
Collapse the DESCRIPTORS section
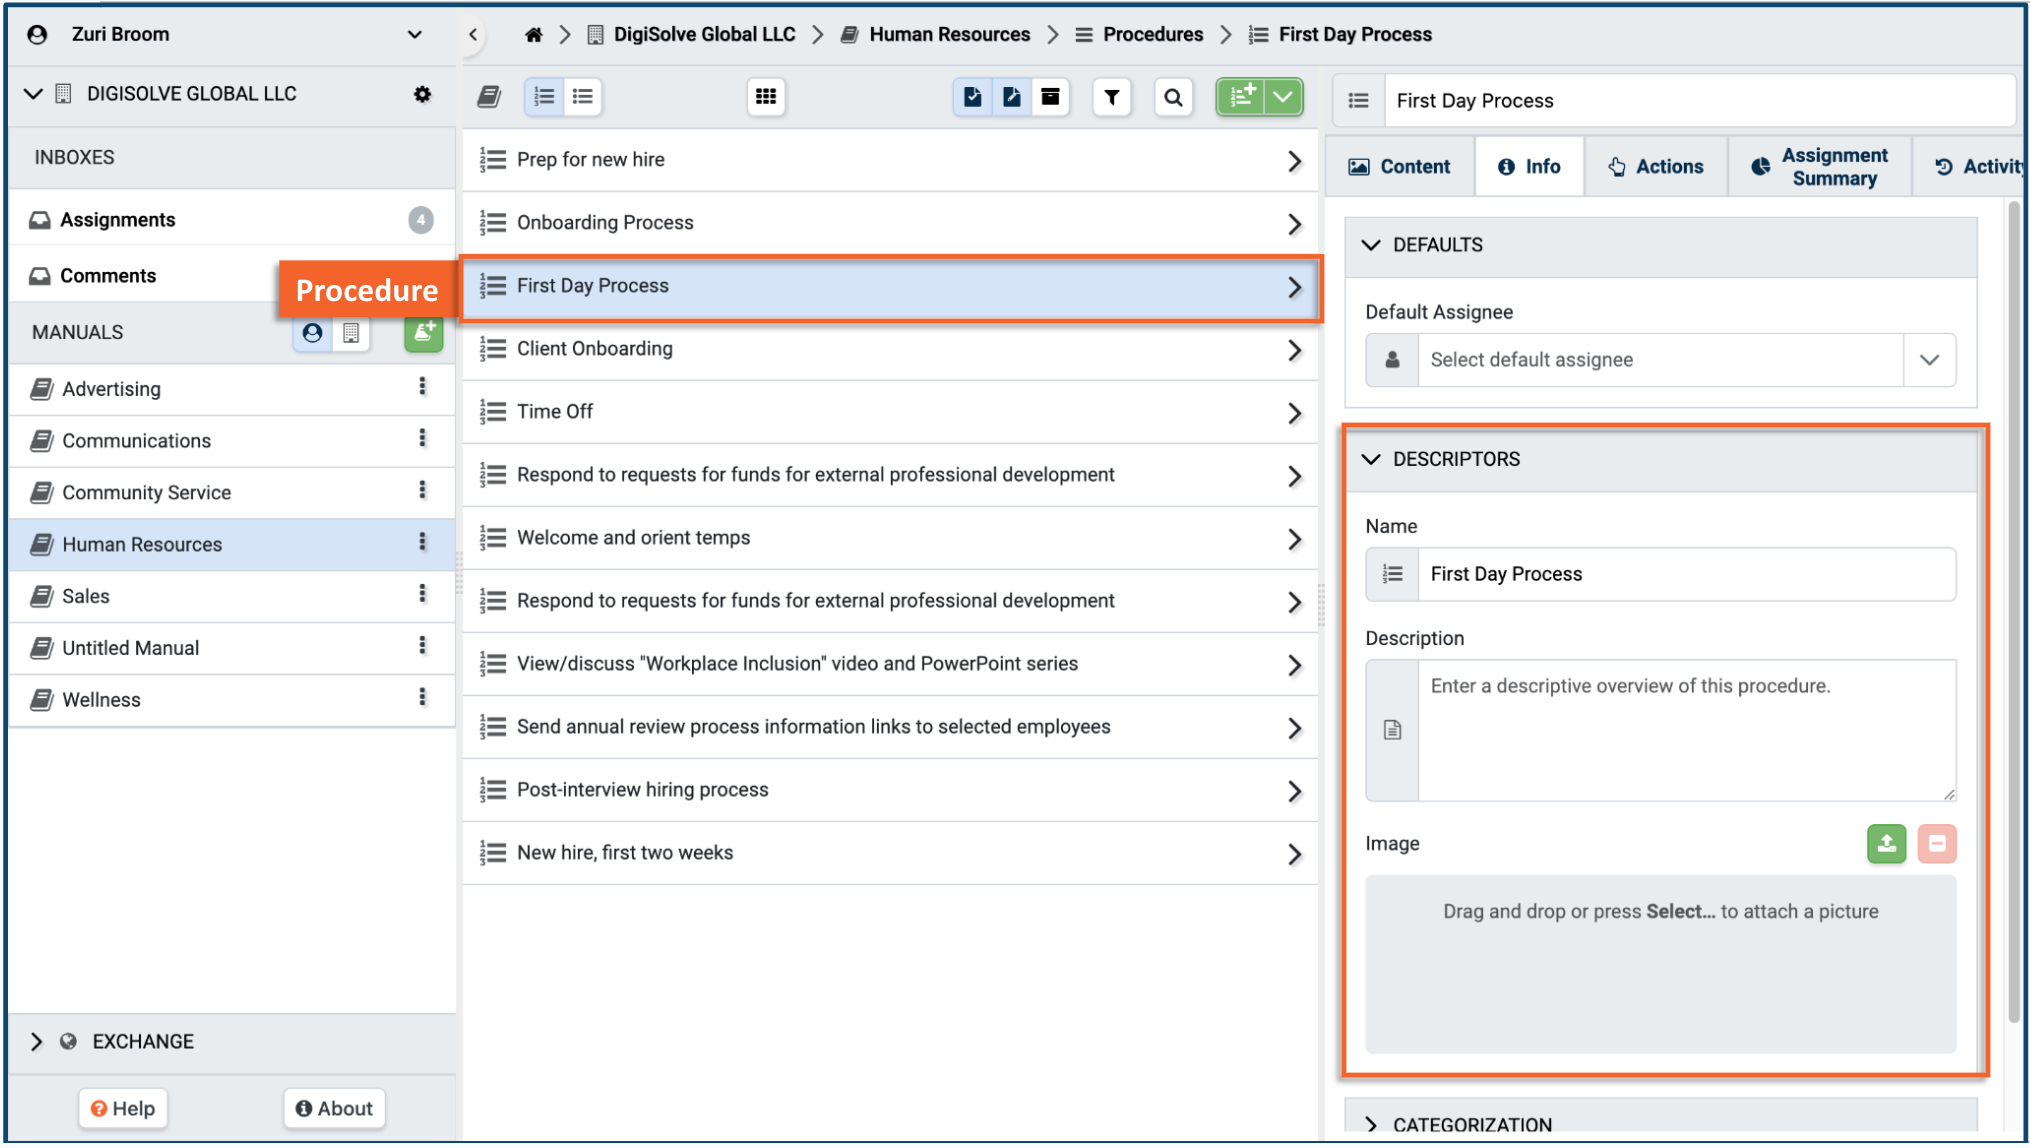click(x=1372, y=459)
